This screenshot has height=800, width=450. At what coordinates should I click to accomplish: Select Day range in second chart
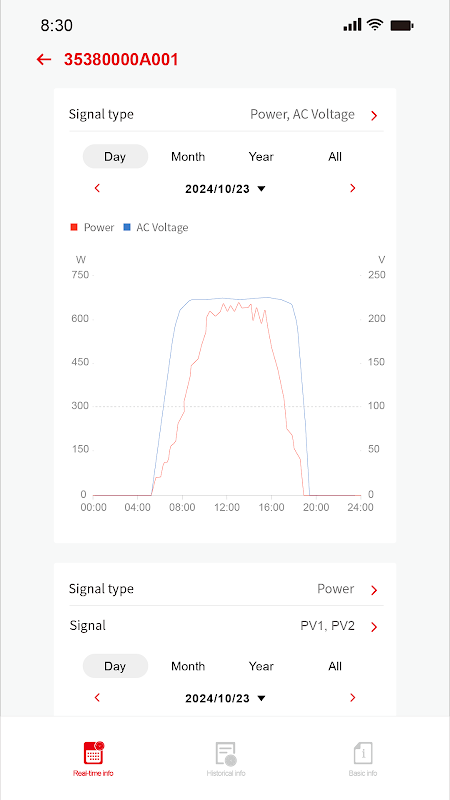point(115,666)
